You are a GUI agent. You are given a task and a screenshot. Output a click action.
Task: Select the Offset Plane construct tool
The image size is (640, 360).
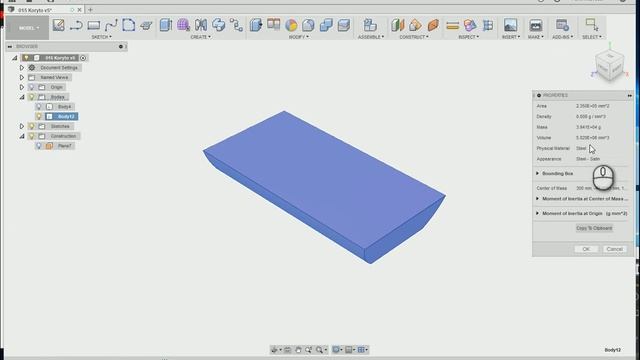coord(397,25)
